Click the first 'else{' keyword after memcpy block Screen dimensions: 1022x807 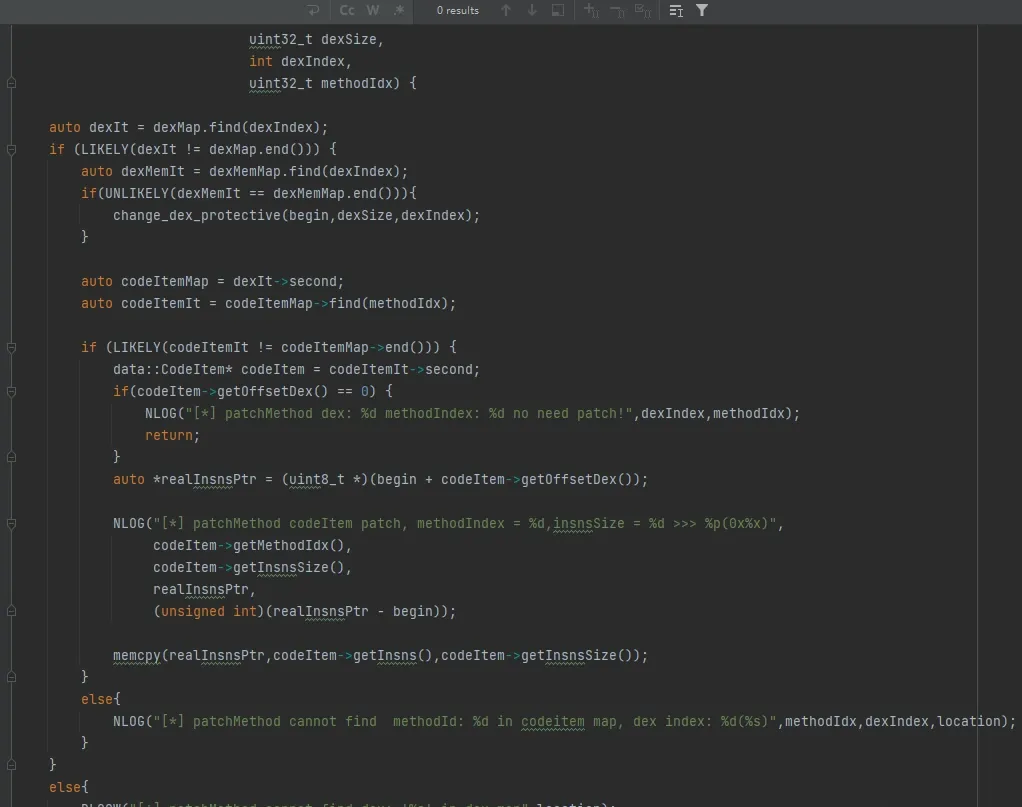coord(100,700)
